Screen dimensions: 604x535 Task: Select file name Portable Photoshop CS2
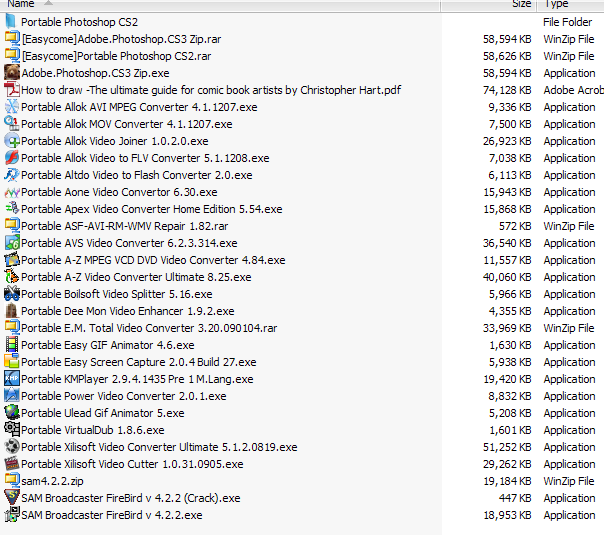click(79, 22)
